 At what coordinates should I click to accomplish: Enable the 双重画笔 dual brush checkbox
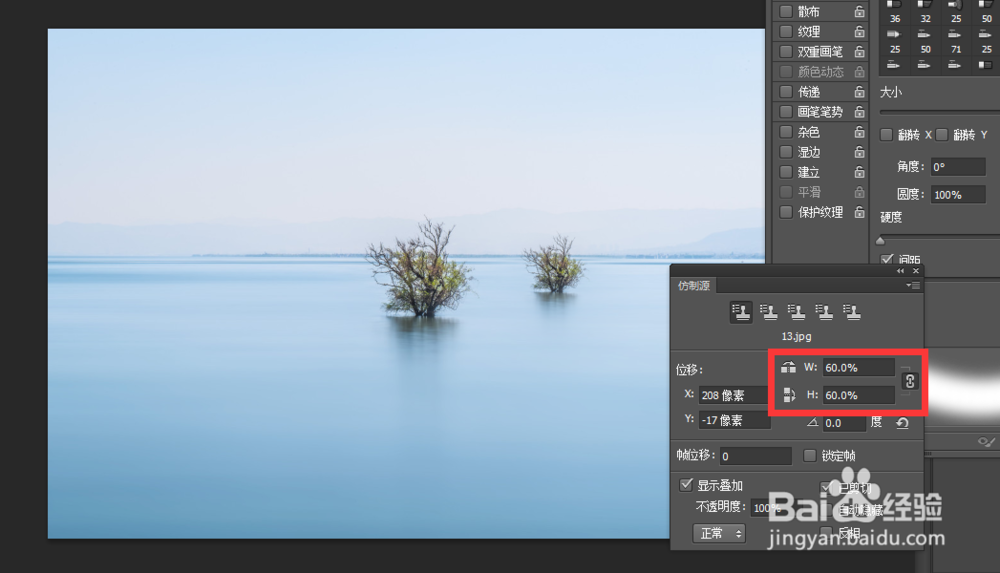[786, 52]
